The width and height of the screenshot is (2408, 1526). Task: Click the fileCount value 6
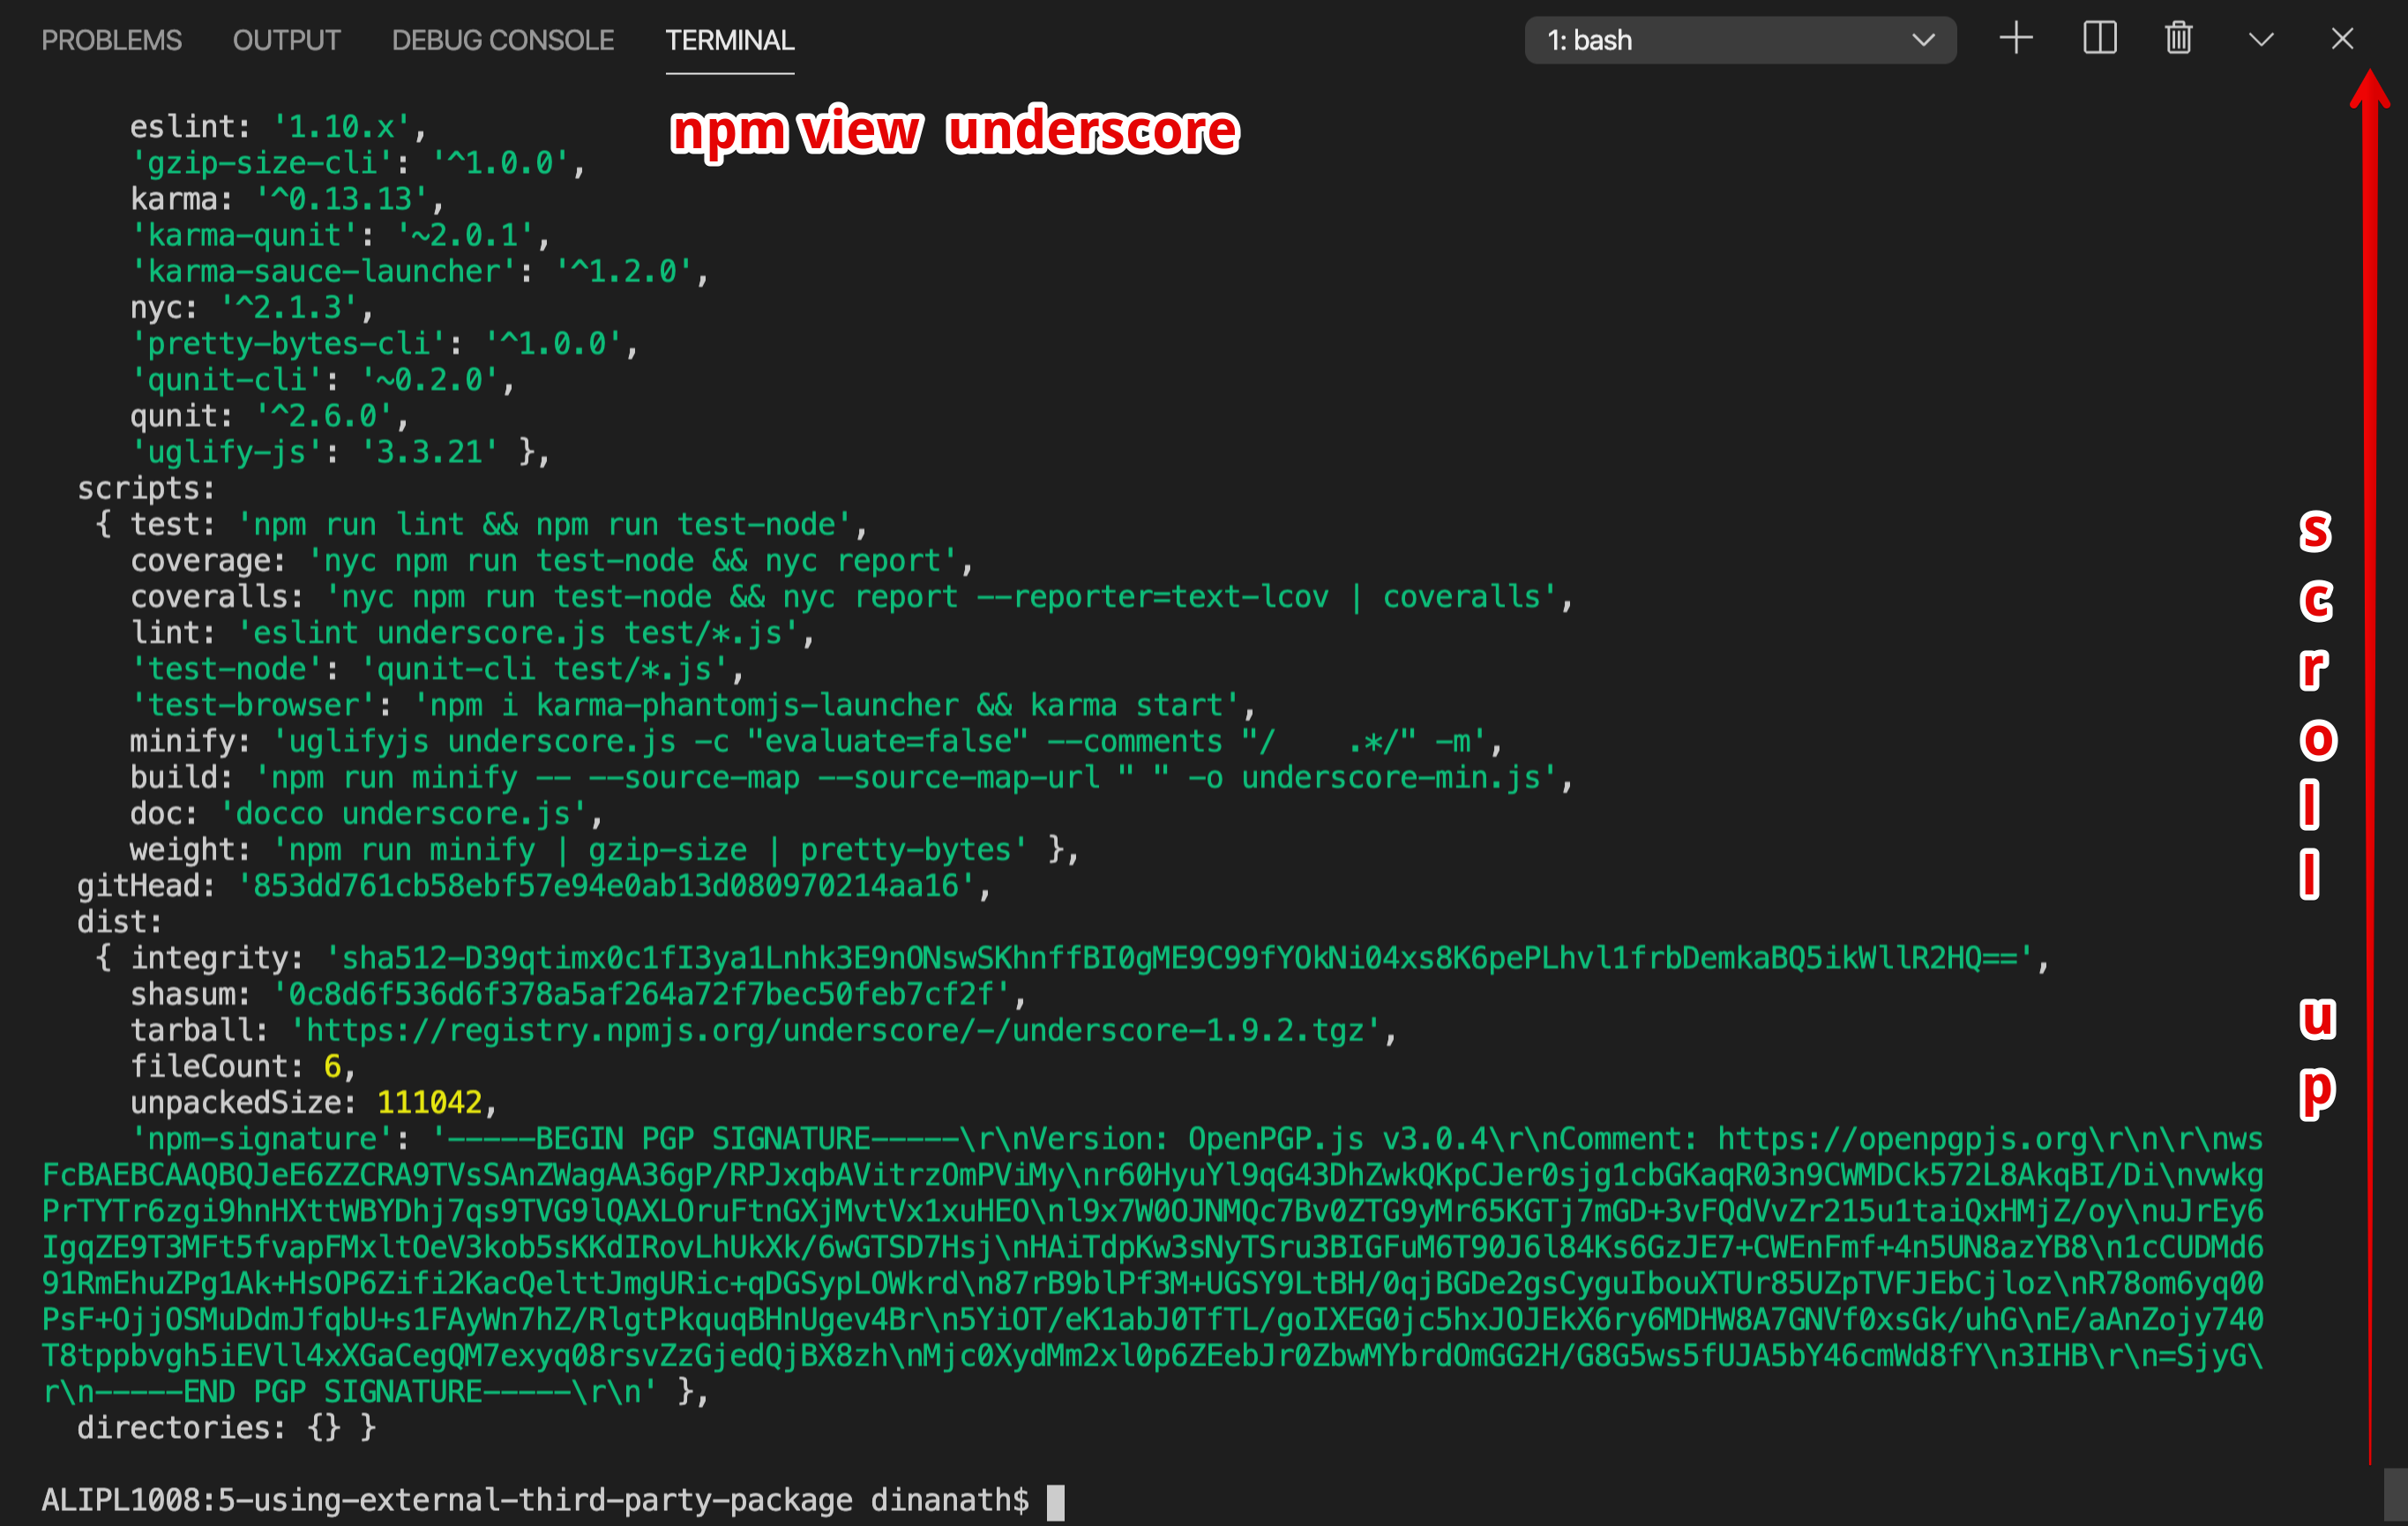point(332,1066)
